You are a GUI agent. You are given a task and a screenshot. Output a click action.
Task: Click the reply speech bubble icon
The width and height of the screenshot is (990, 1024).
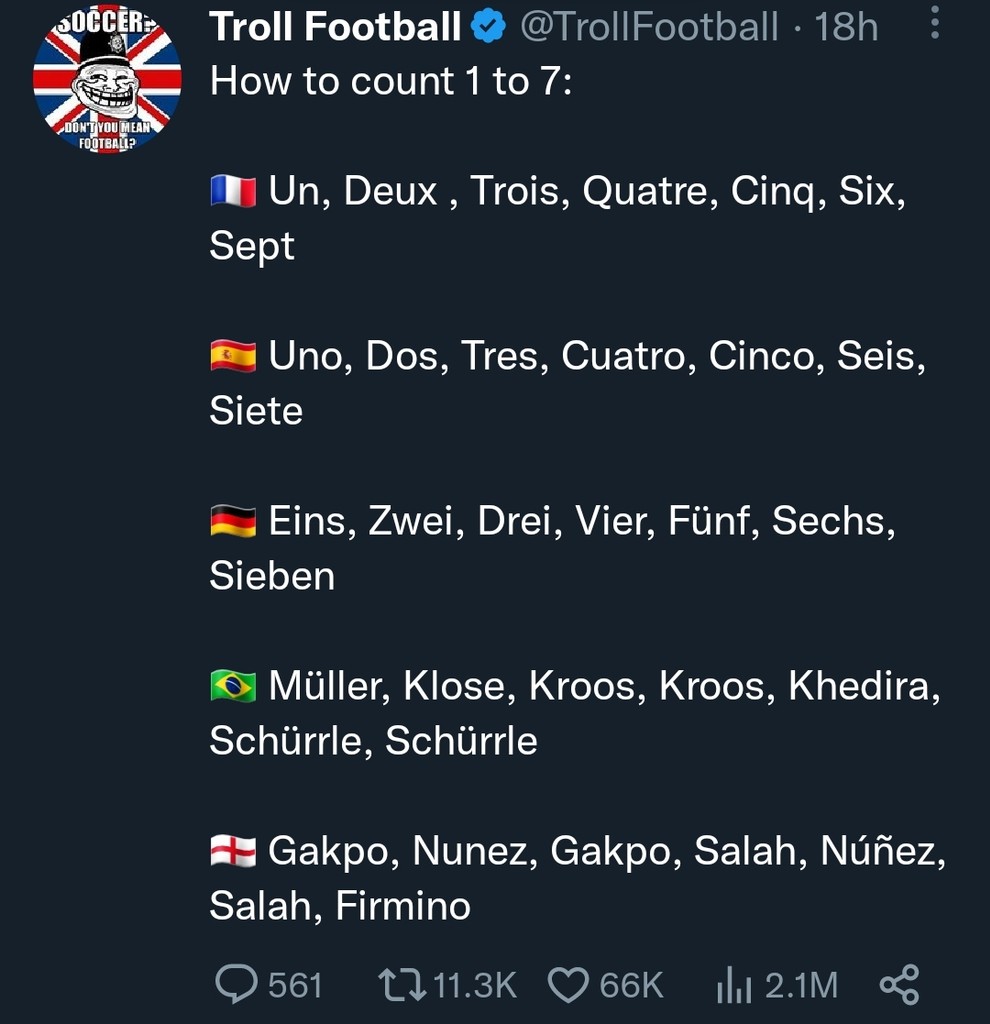(236, 984)
